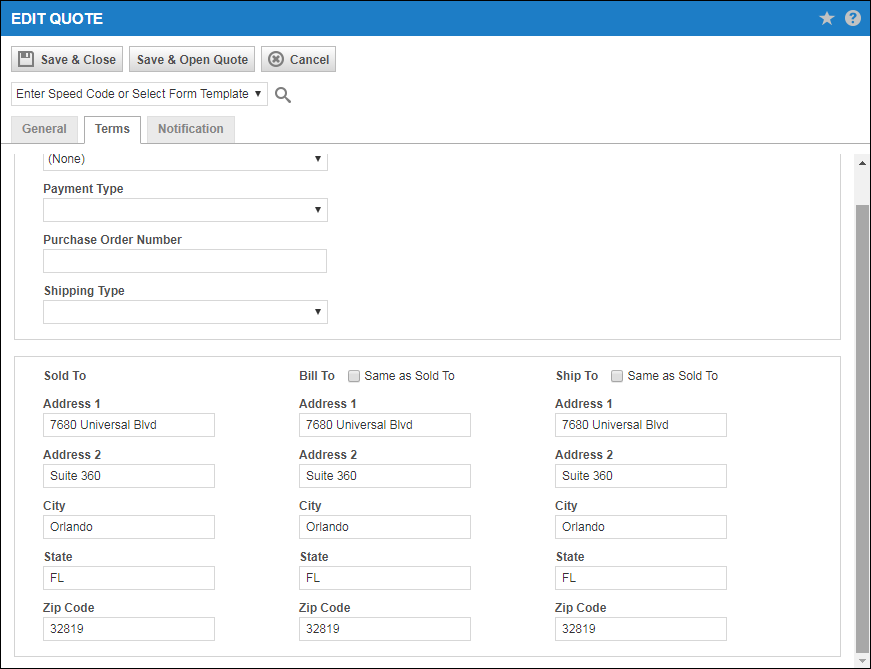
Task: Cancel editing the quote
Action: 298,60
